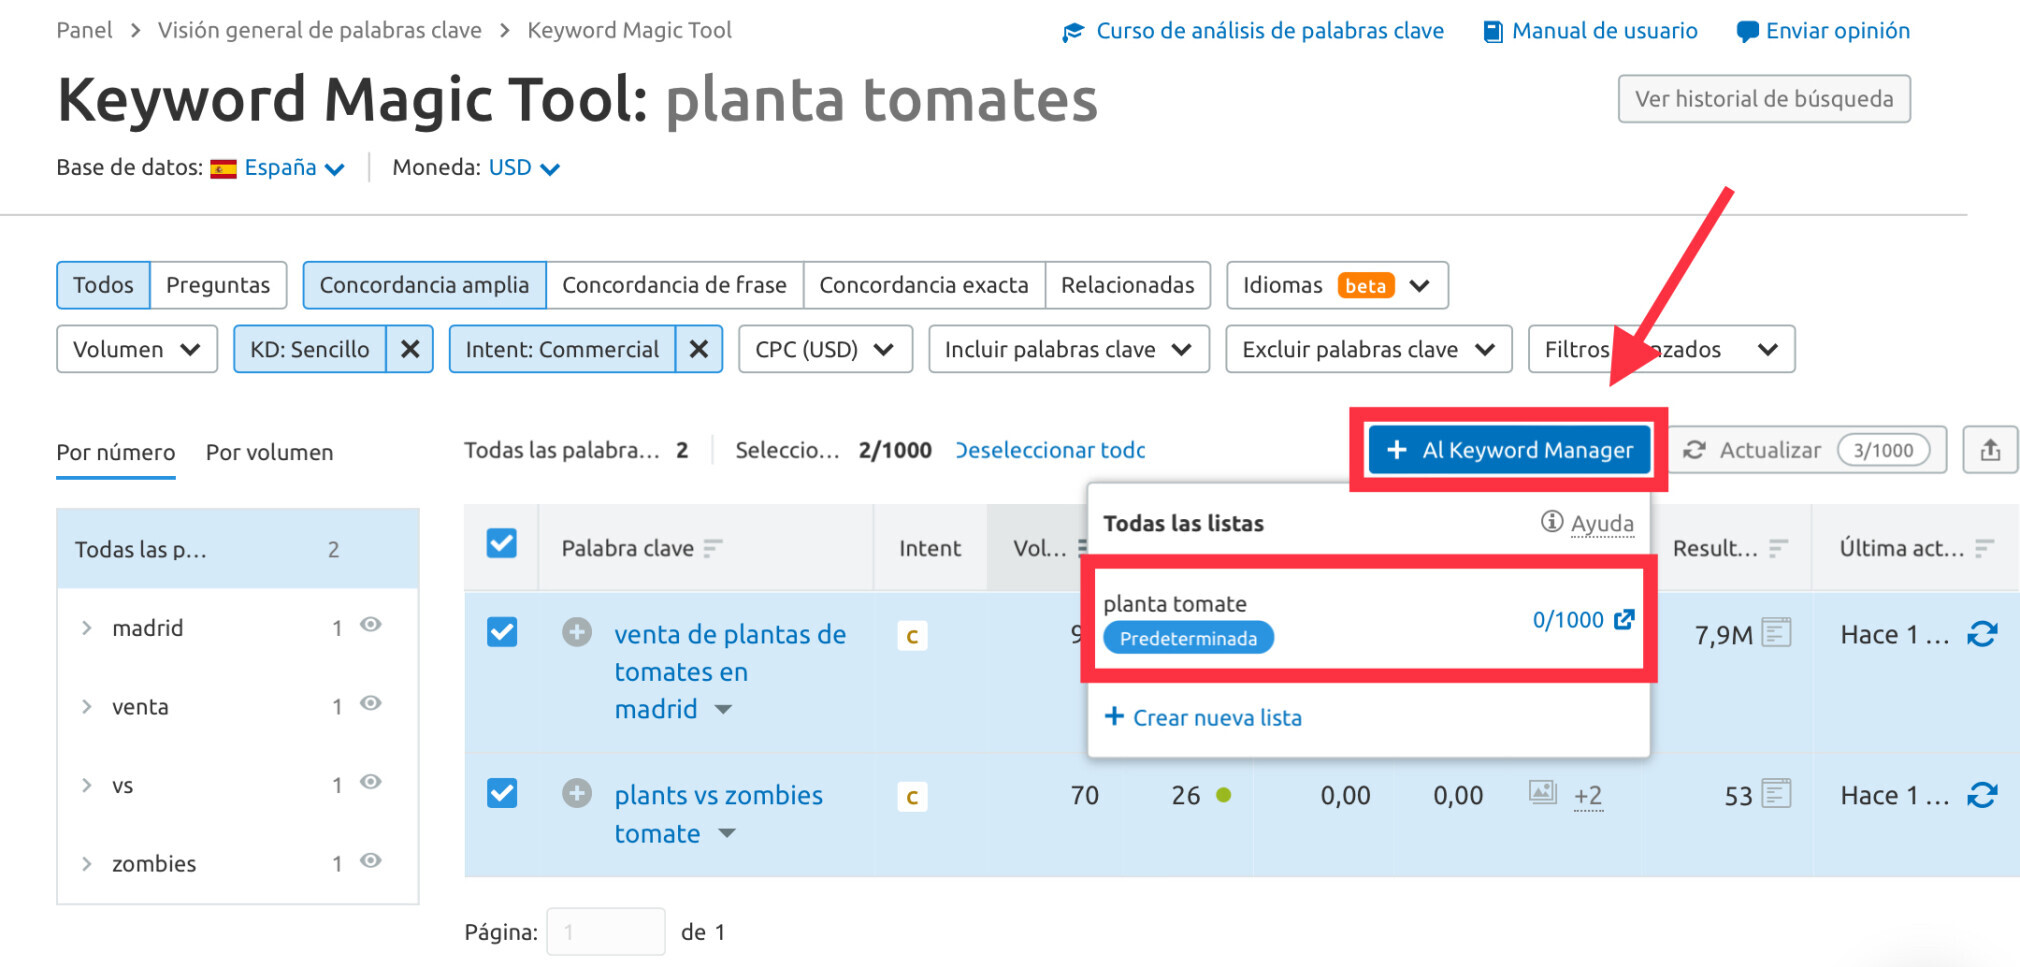This screenshot has width=2020, height=967.
Task: Open the Volumen filter dropdown
Action: point(137,349)
